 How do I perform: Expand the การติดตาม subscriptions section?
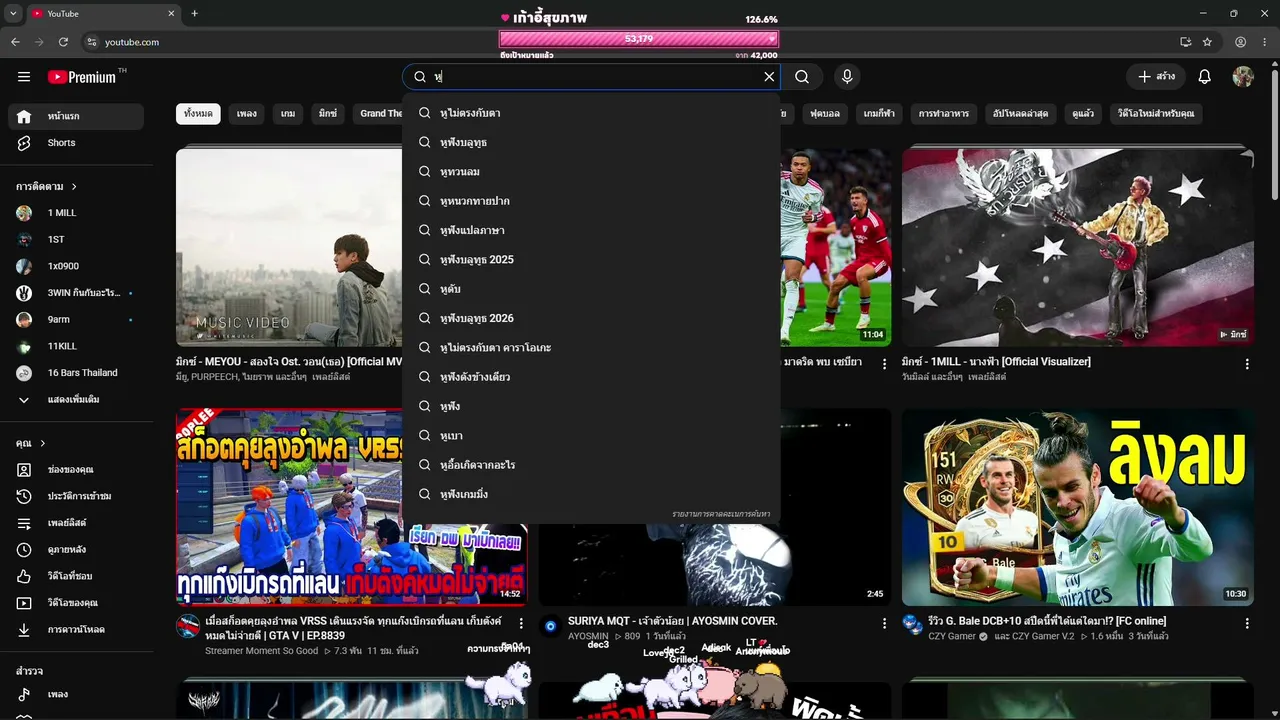pos(47,186)
